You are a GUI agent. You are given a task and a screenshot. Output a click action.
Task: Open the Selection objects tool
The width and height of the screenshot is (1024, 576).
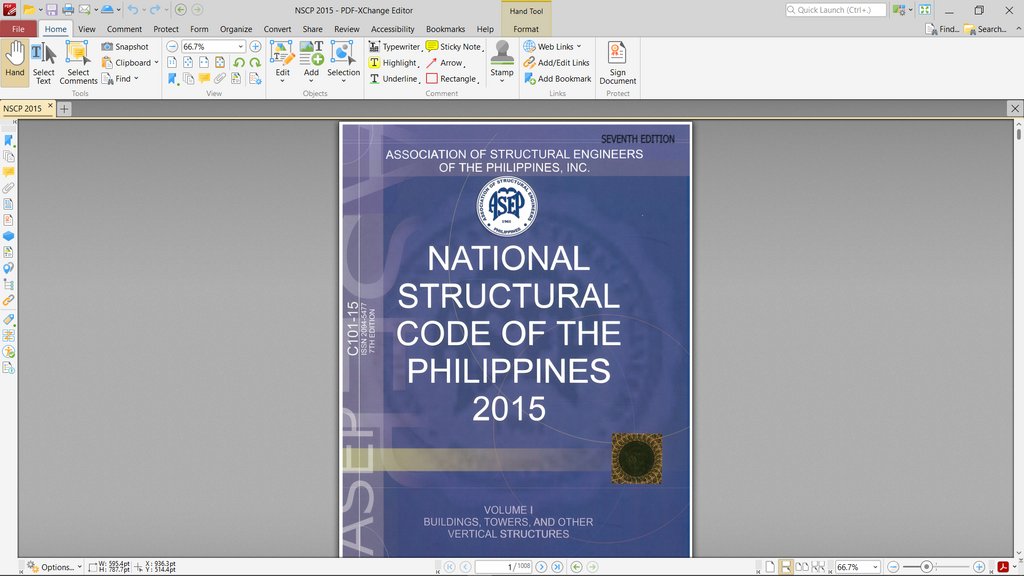pyautogui.click(x=344, y=62)
